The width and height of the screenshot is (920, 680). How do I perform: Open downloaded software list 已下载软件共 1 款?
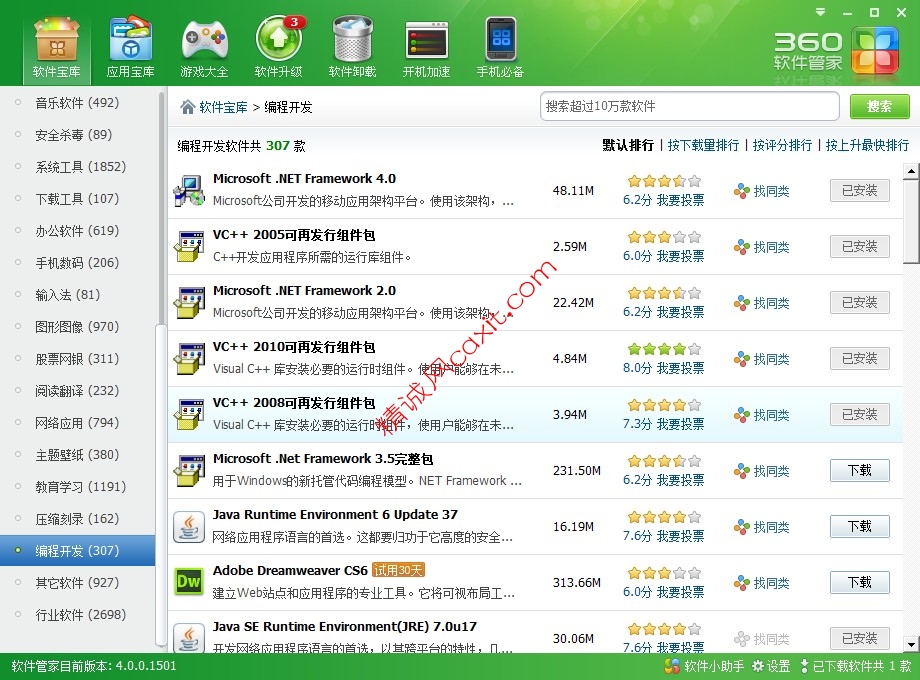click(855, 666)
